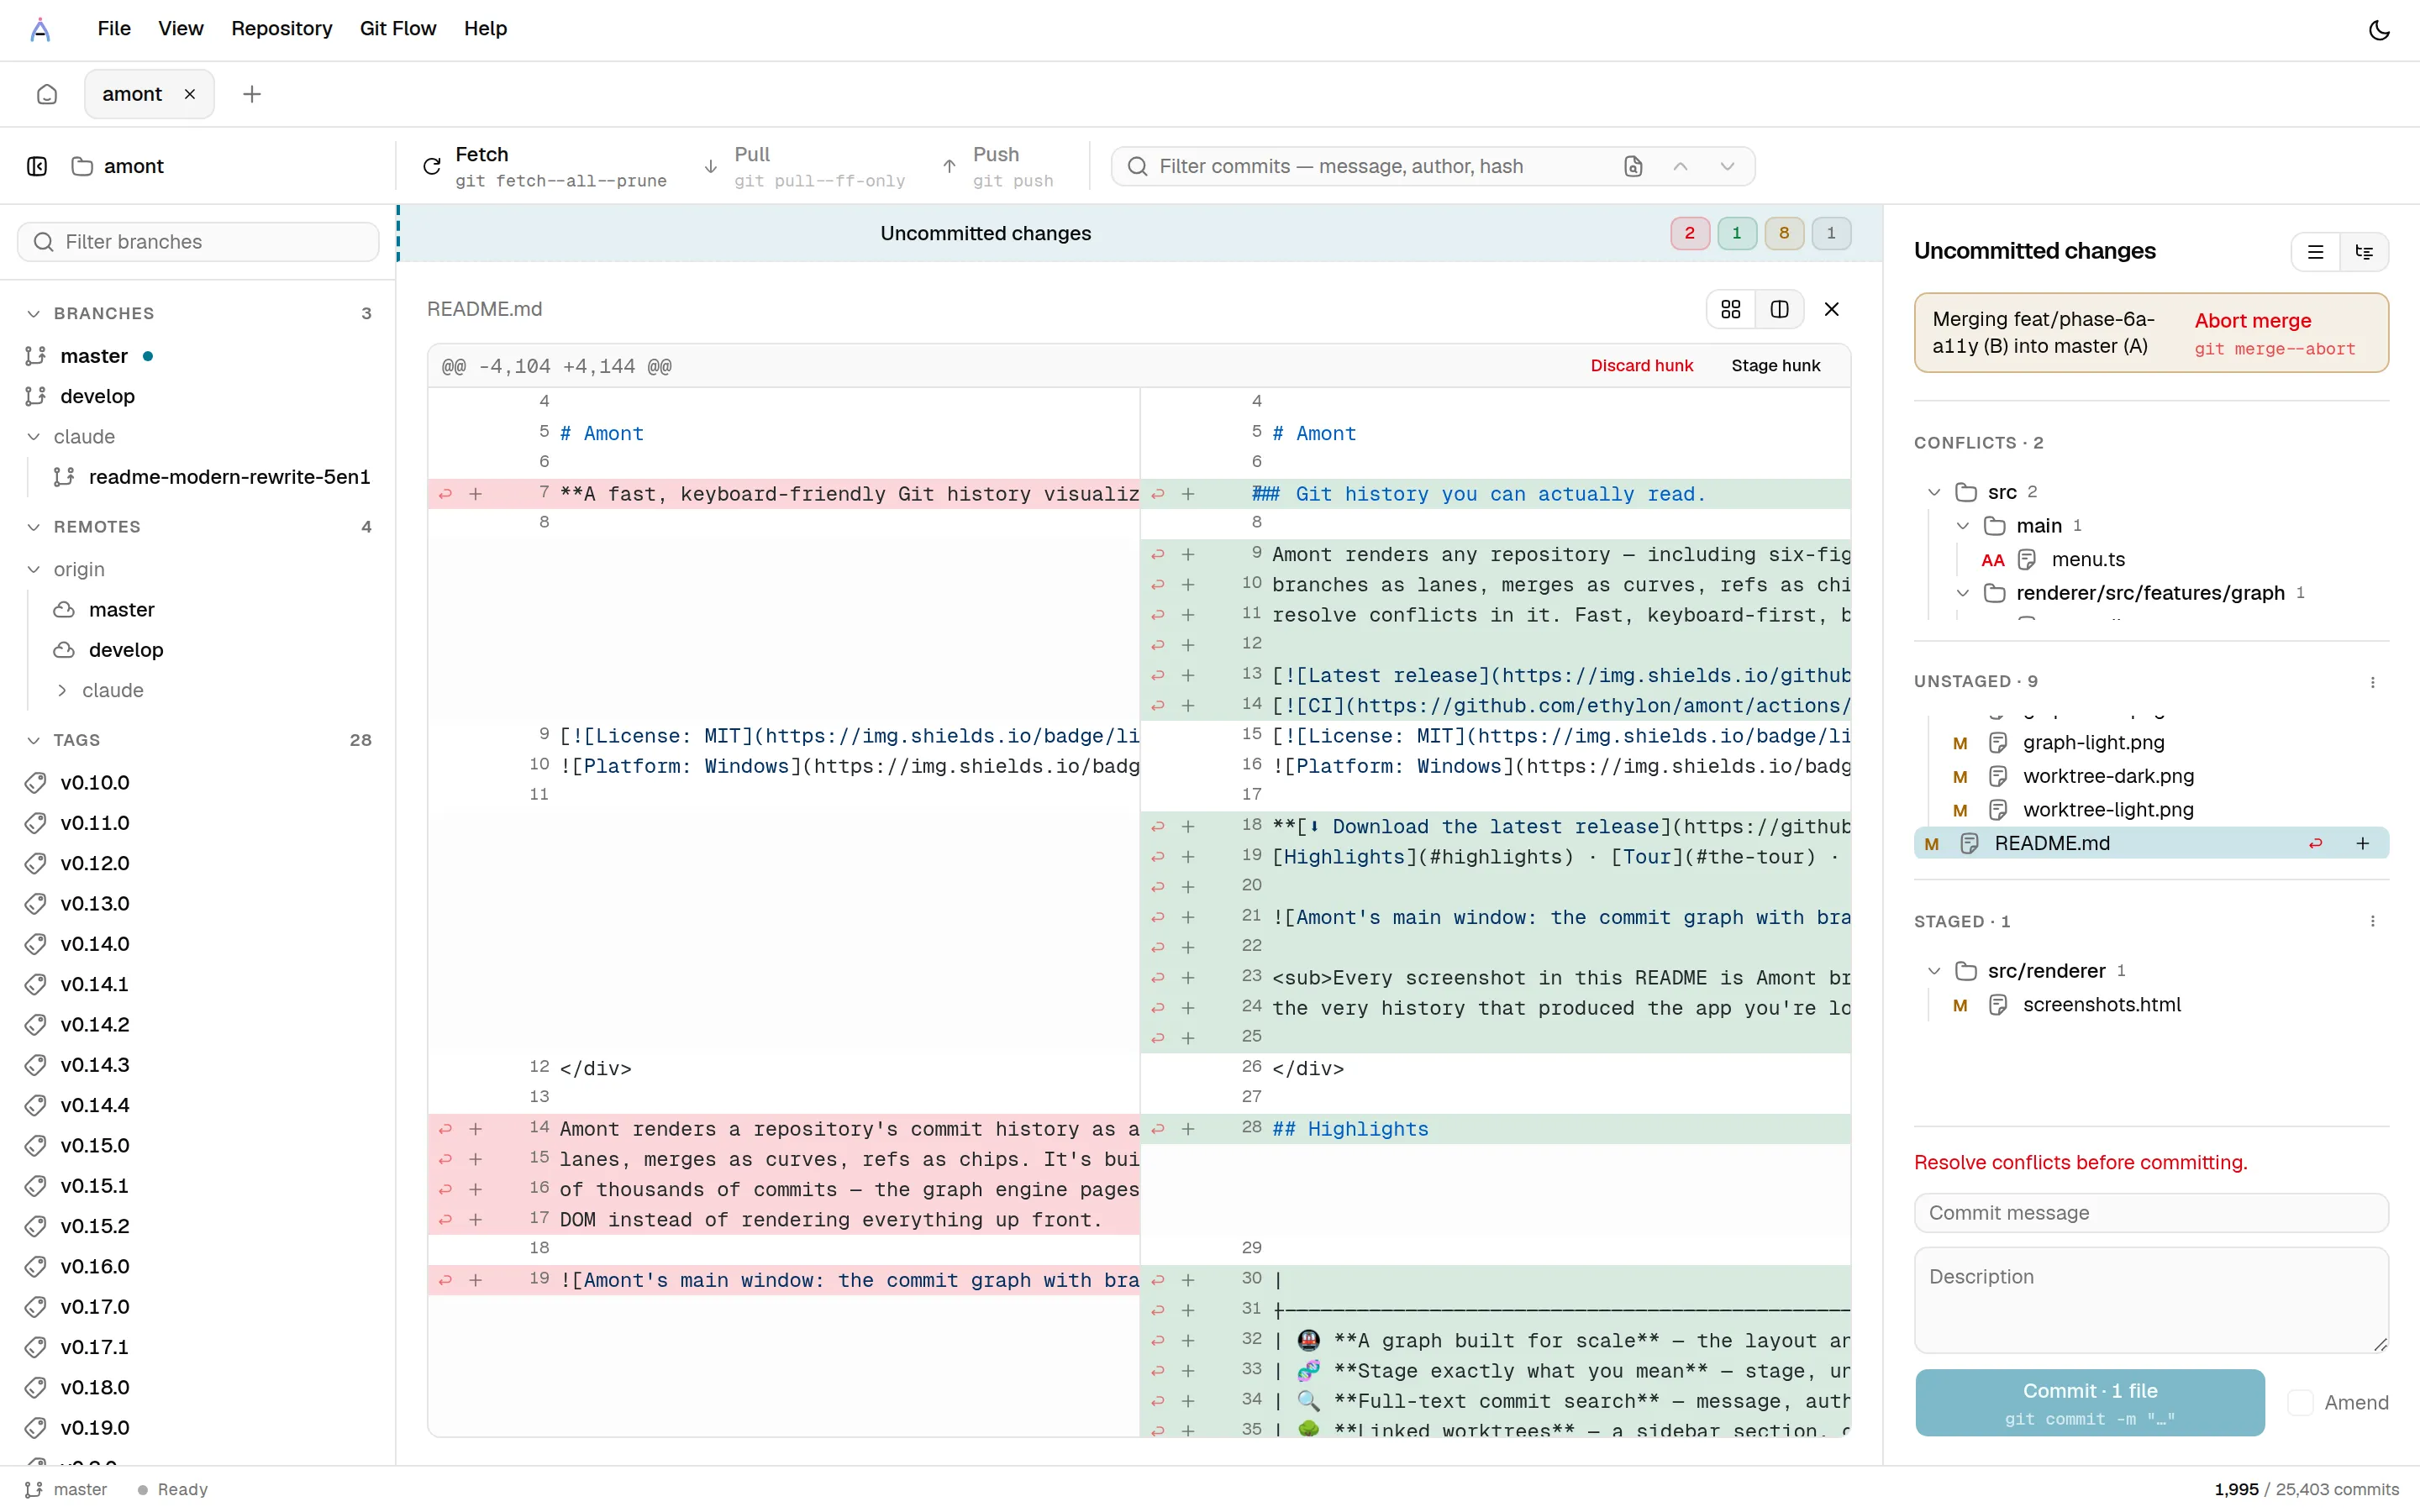Screen dimensions: 2420x1512
Task: Focus the Commit message field
Action: pyautogui.click(x=2151, y=1213)
